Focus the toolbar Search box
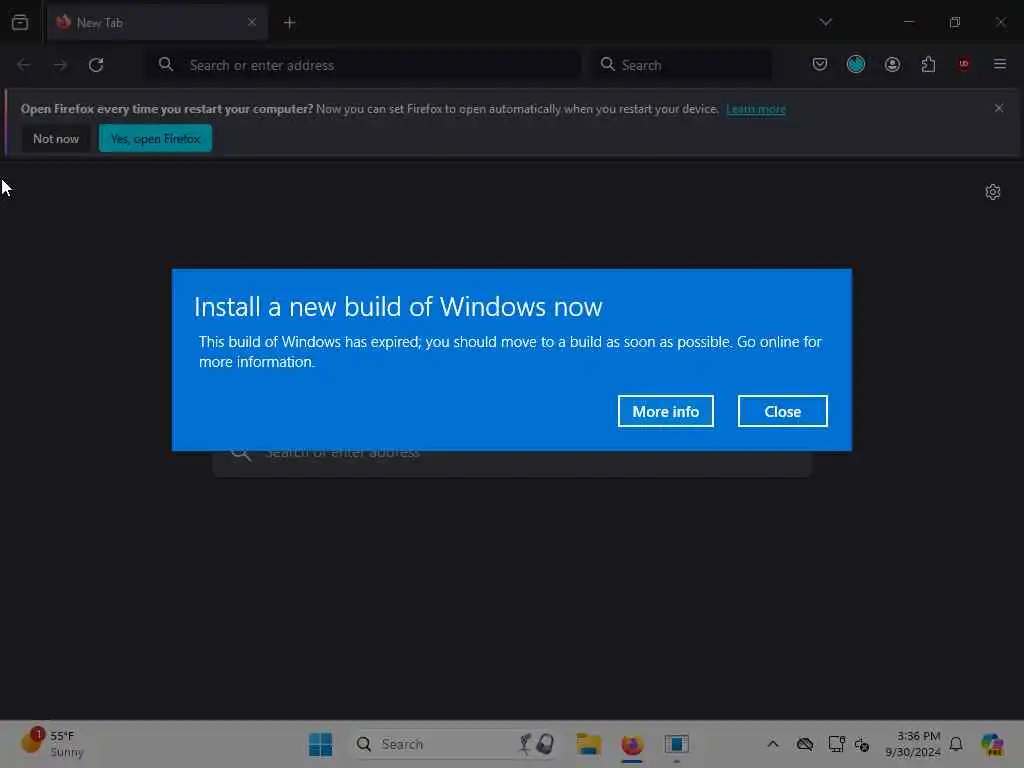Image resolution: width=1024 pixels, height=768 pixels. point(681,65)
